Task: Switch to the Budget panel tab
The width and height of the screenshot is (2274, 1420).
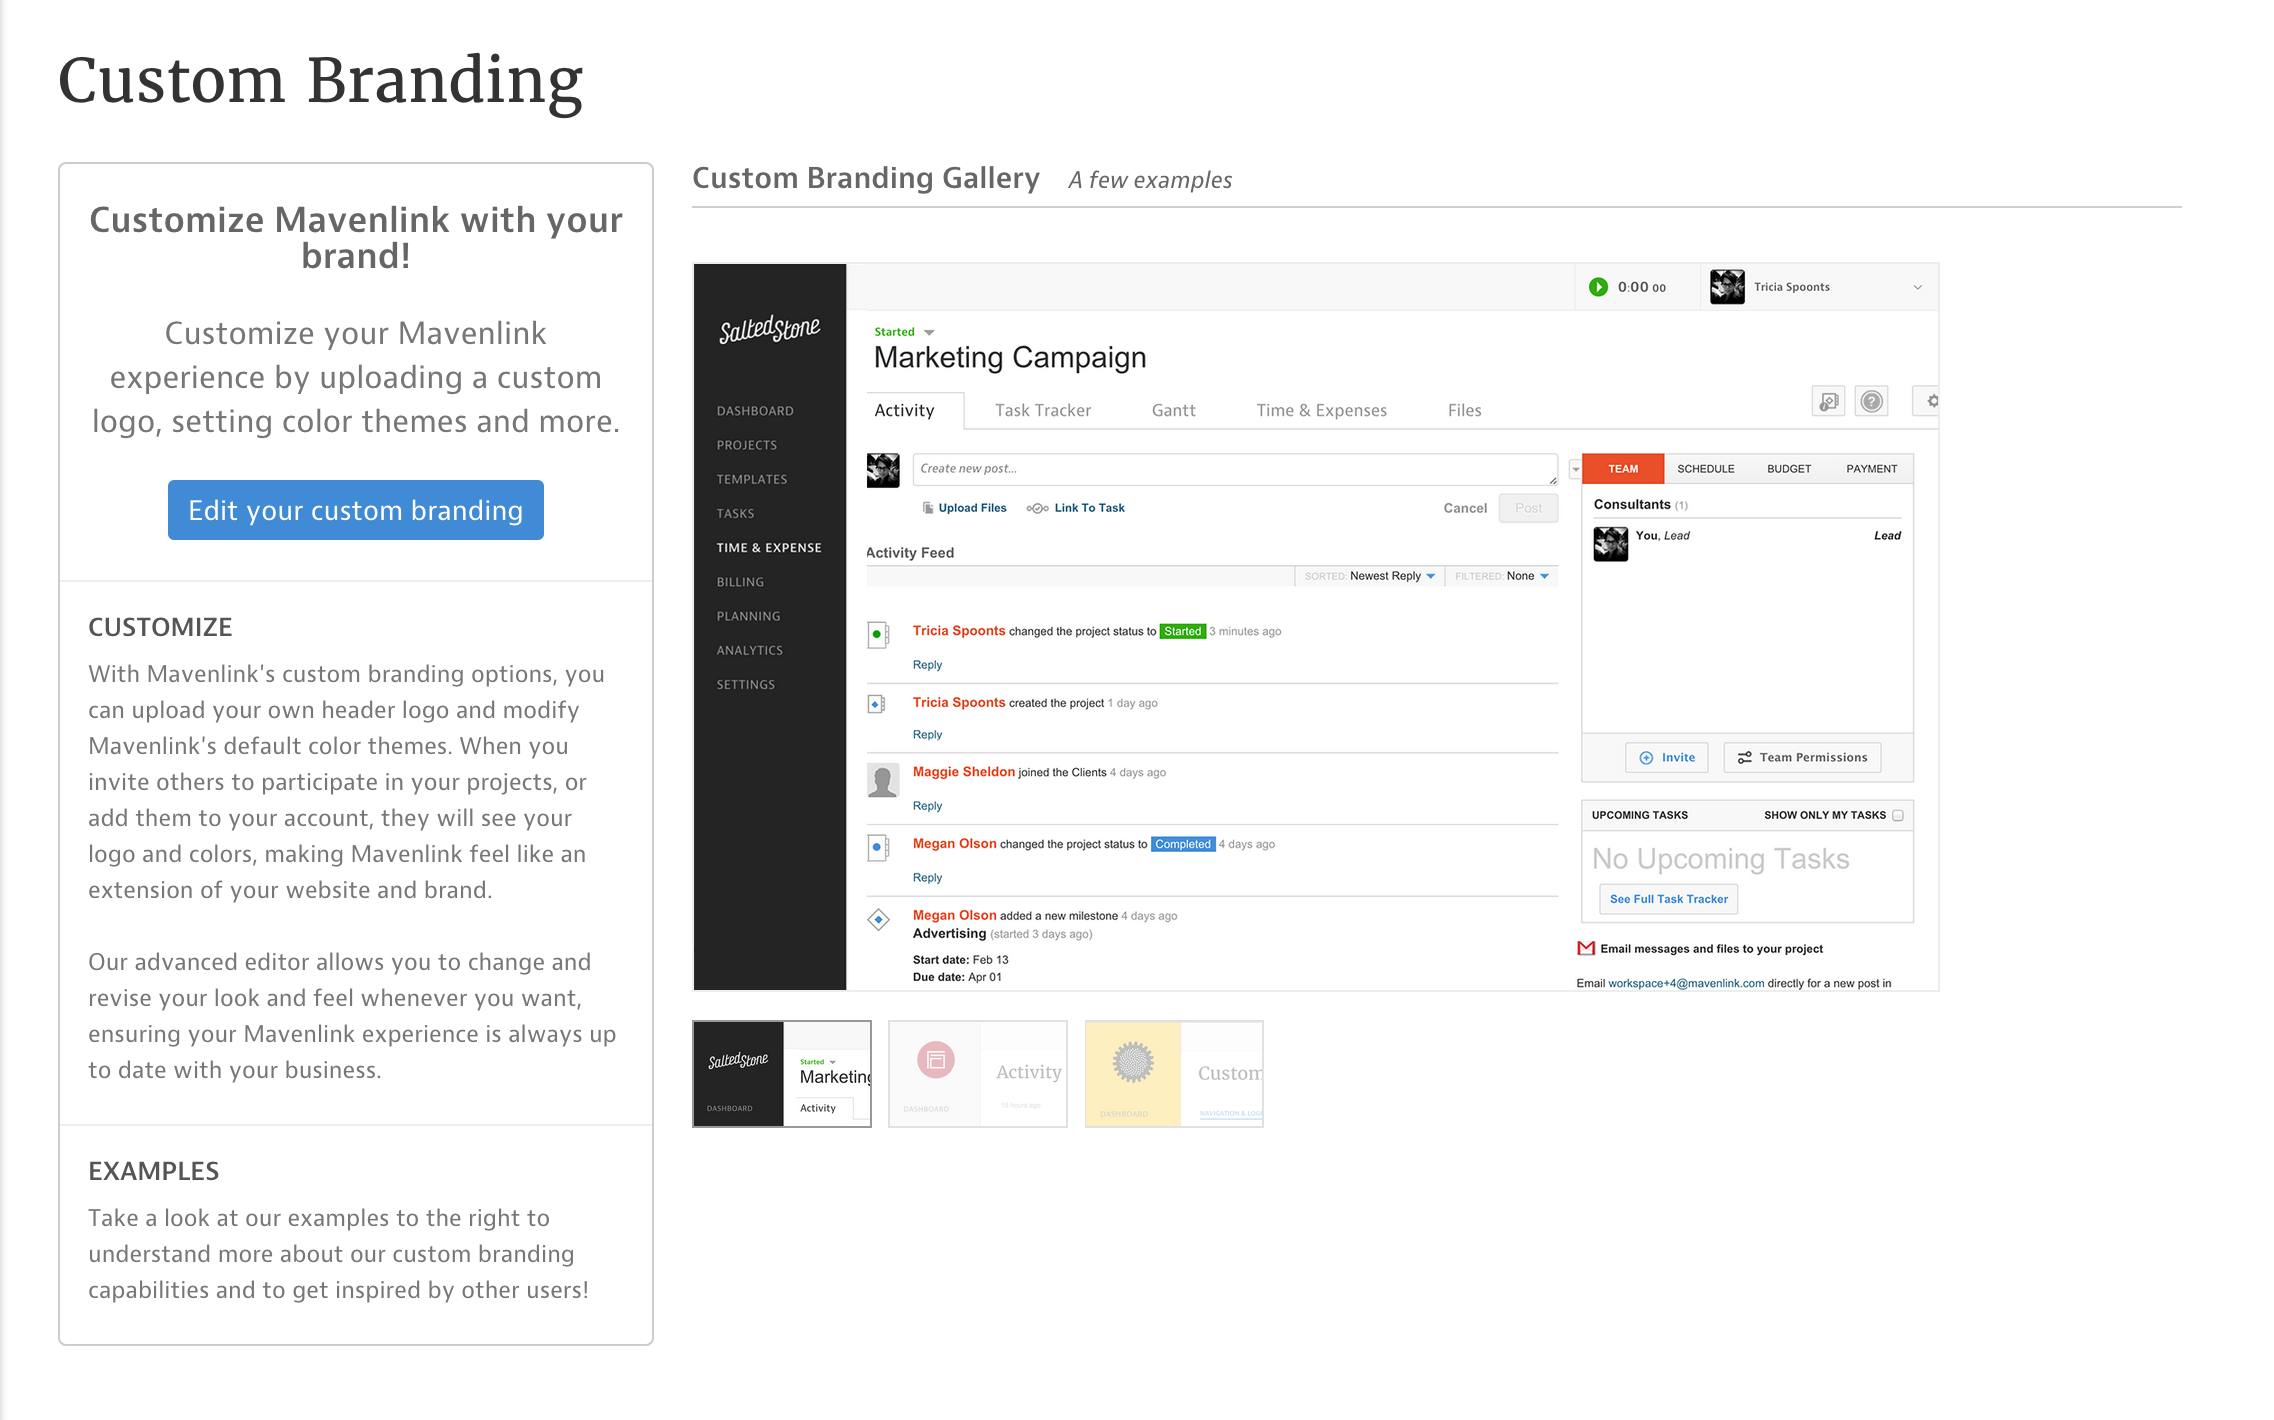Action: [x=1788, y=469]
